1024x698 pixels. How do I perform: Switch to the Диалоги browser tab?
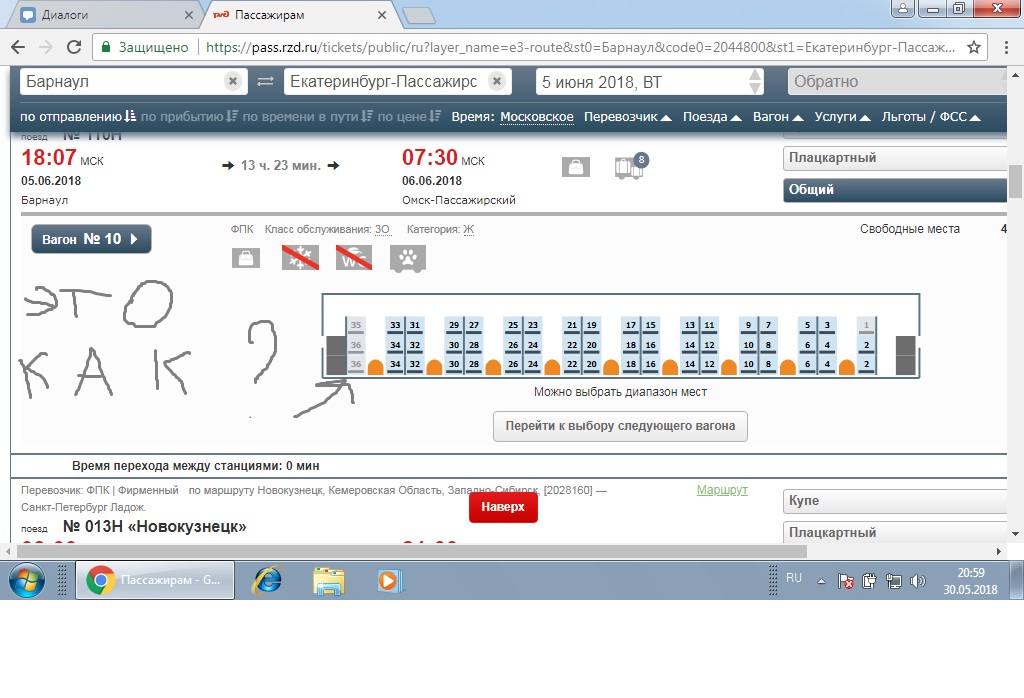point(100,15)
